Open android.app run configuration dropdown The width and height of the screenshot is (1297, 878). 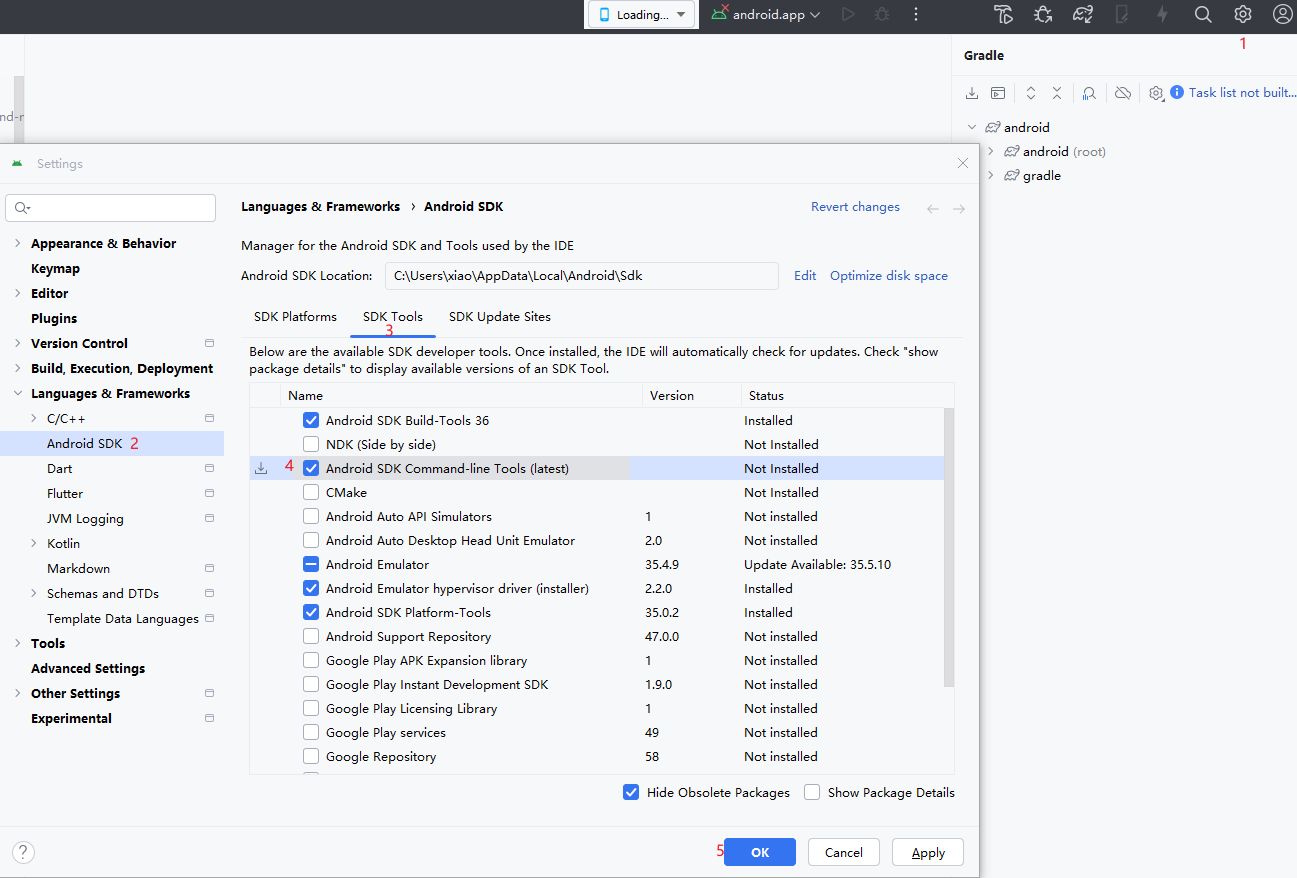click(766, 14)
